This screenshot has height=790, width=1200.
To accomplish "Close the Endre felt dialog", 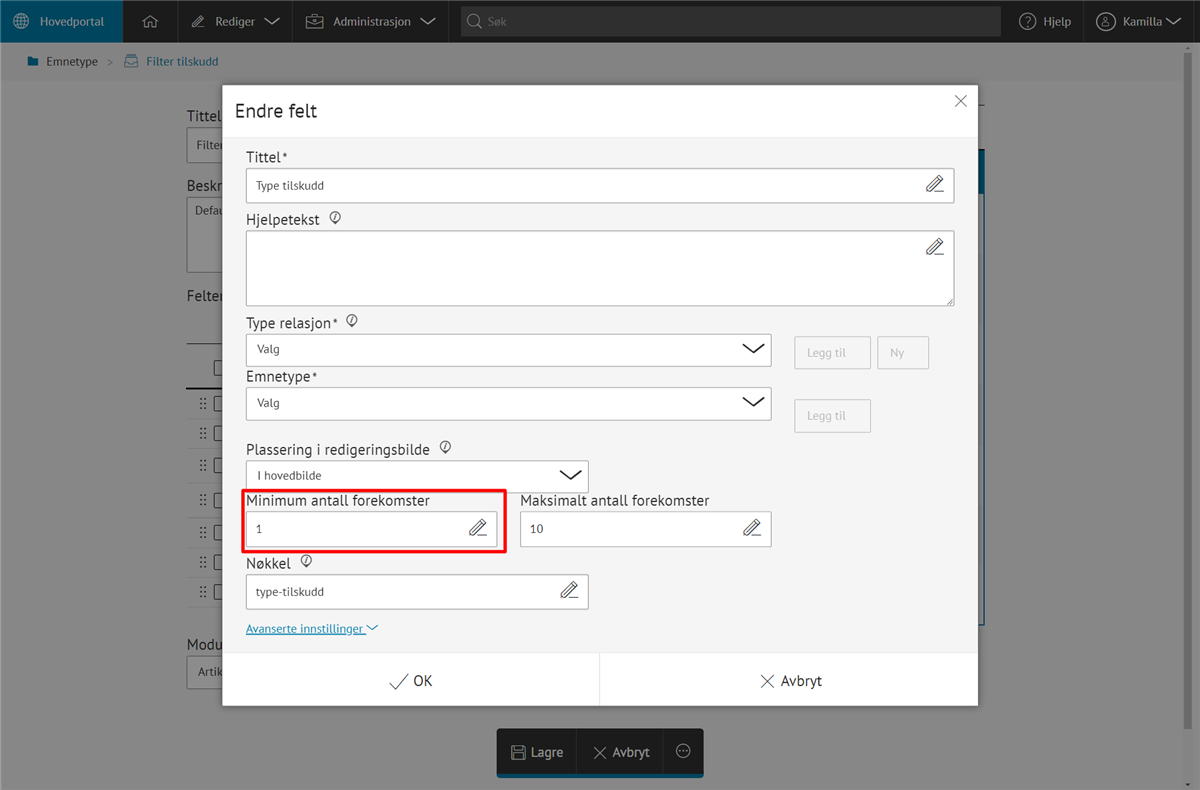I will tap(960, 101).
